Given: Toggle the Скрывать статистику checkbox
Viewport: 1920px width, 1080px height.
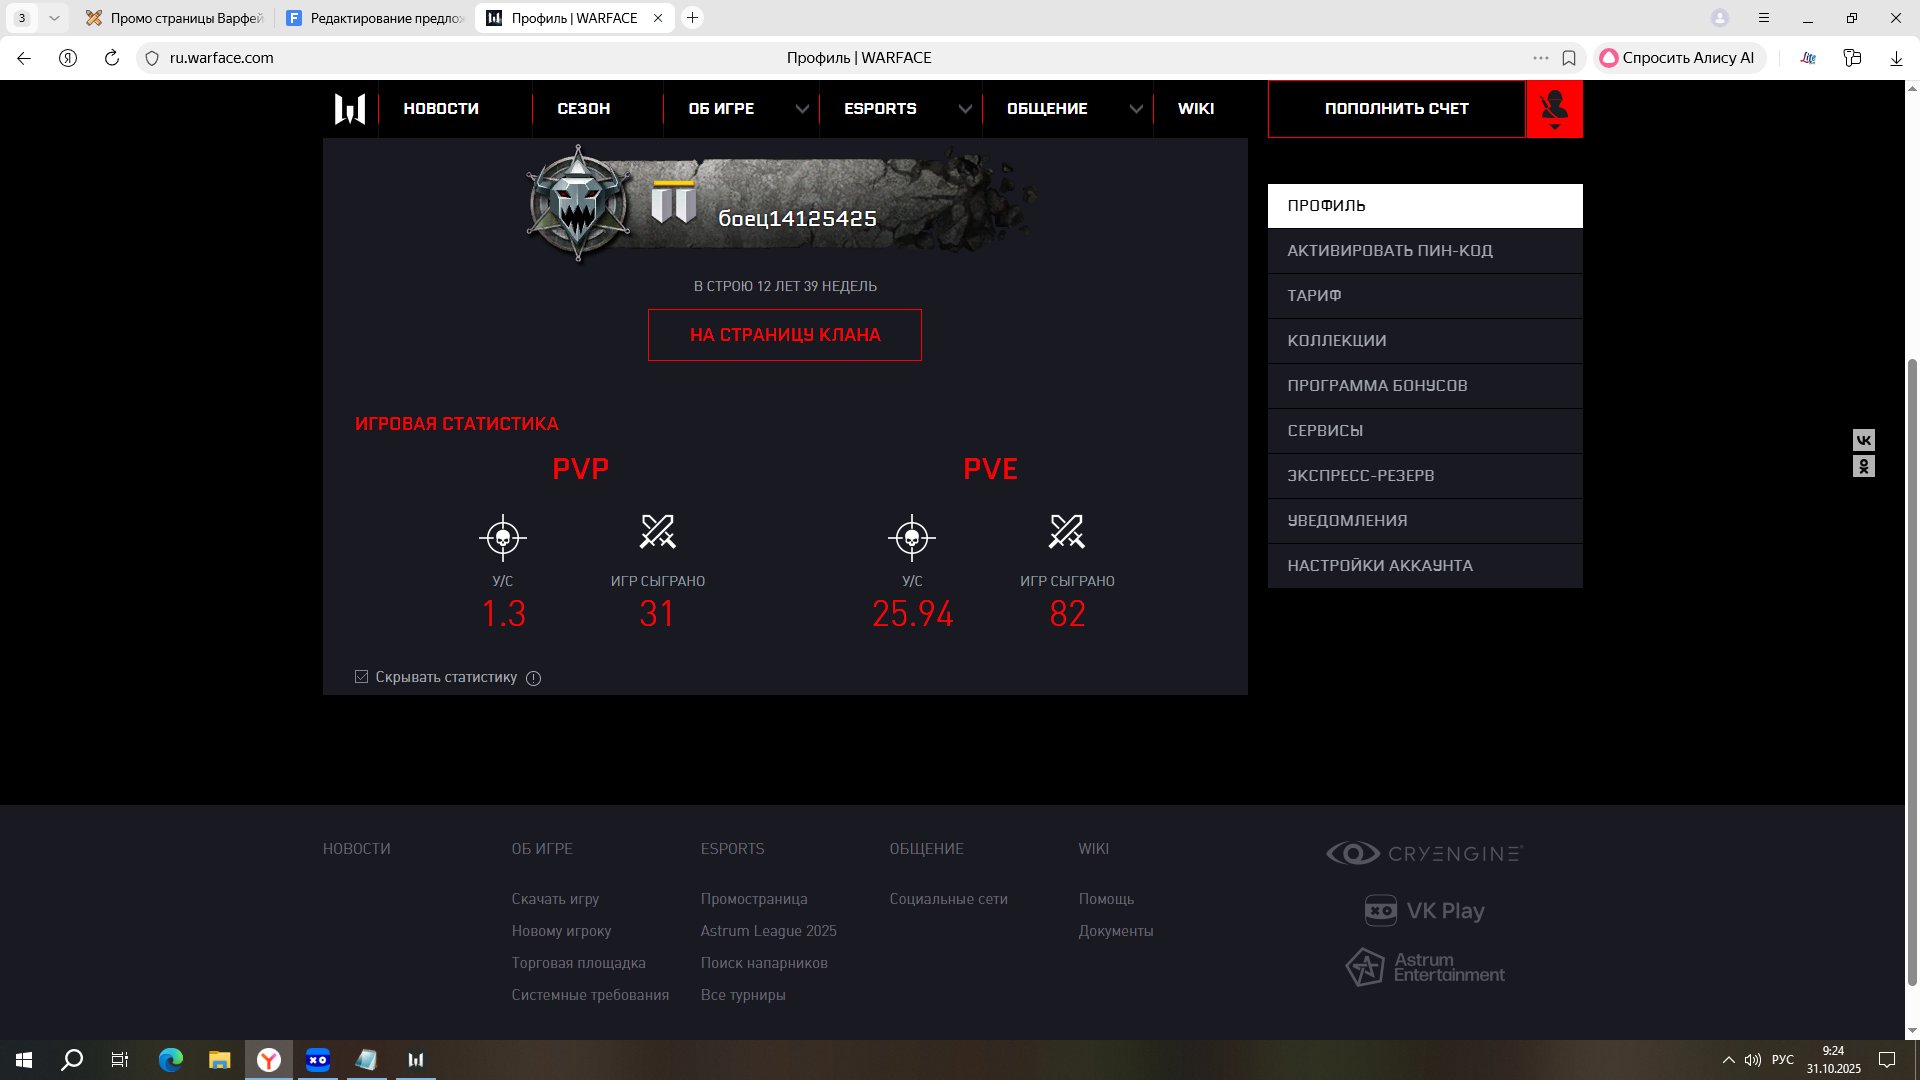Looking at the screenshot, I should click(x=362, y=677).
